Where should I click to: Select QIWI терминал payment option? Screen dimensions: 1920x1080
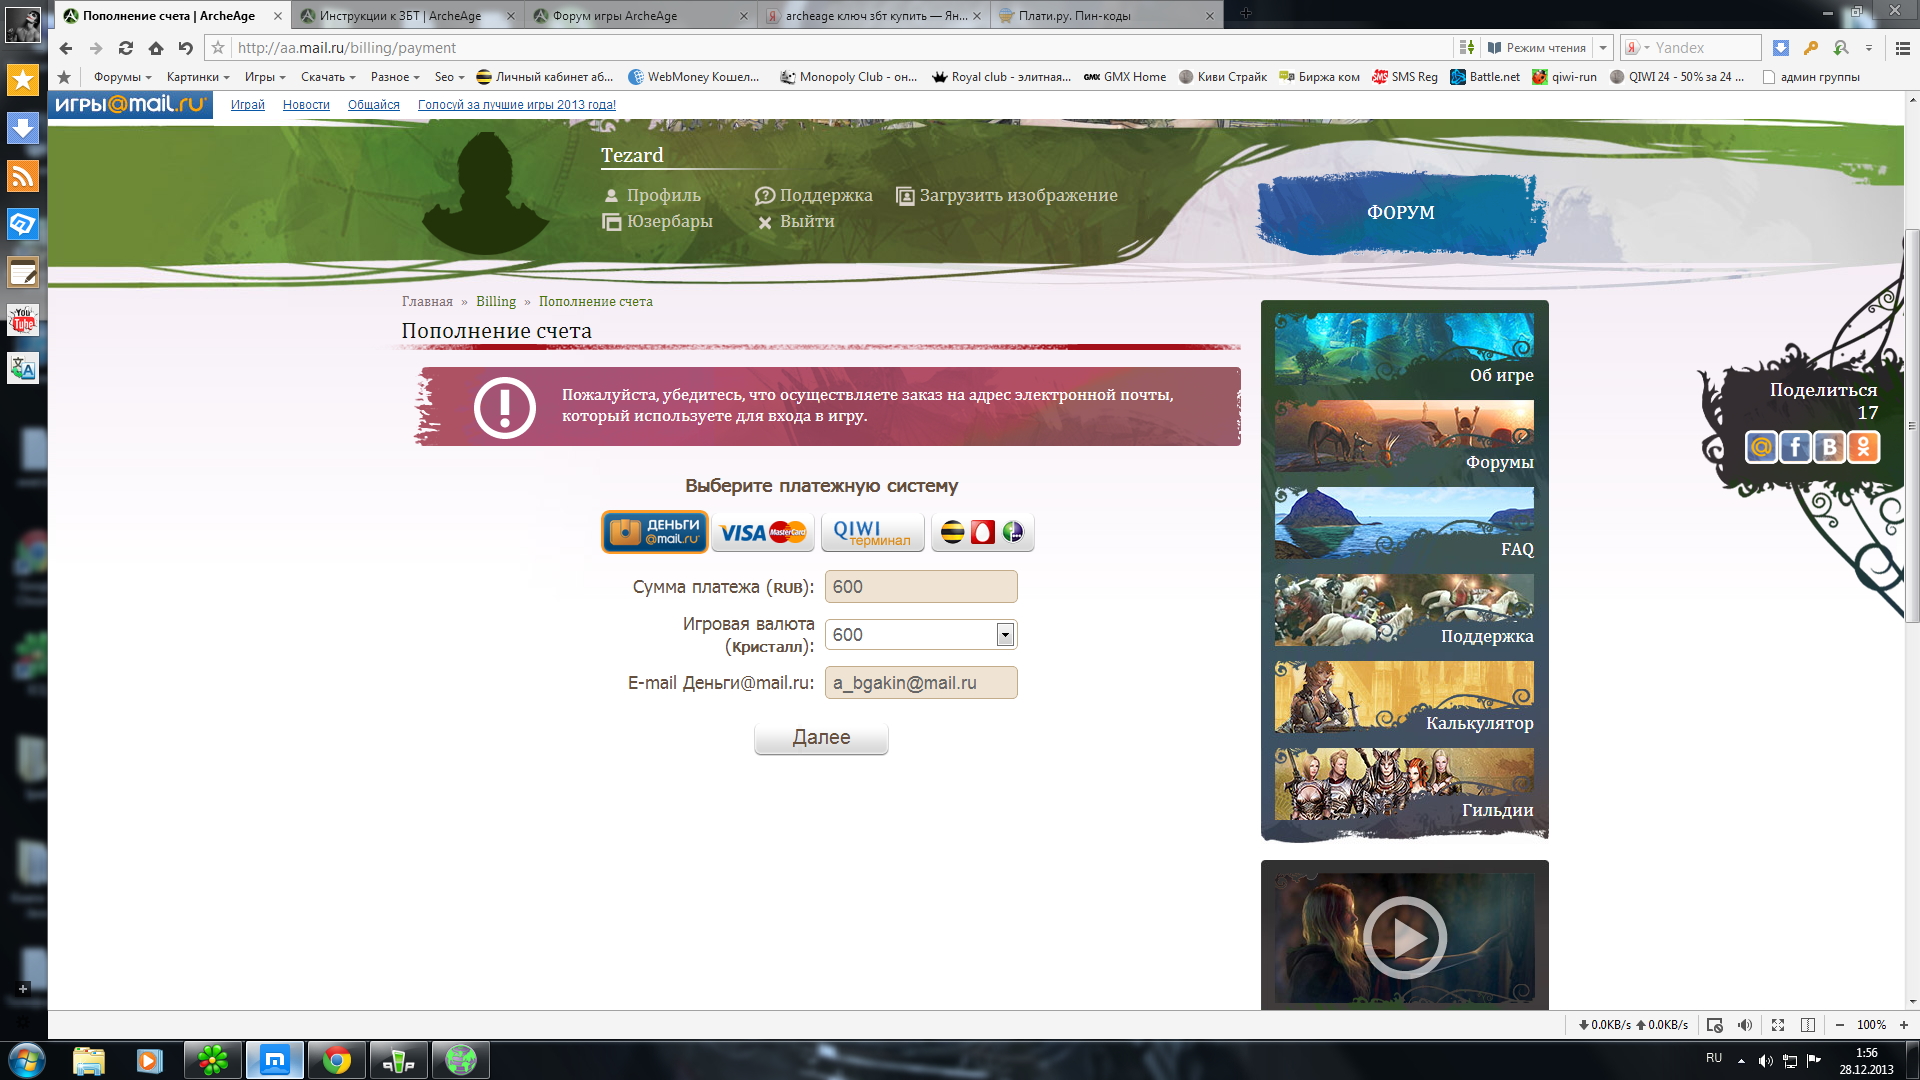coord(872,532)
